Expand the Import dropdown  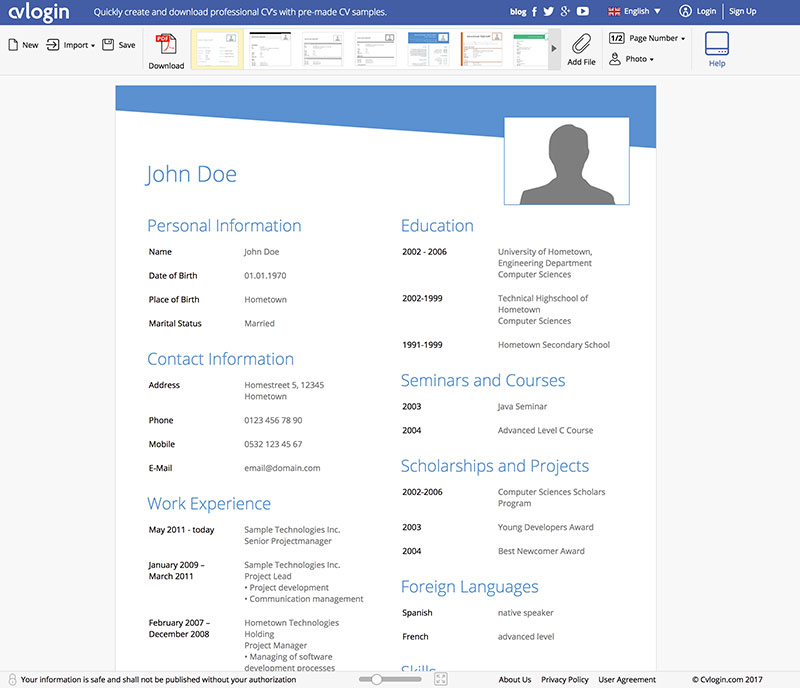70,45
